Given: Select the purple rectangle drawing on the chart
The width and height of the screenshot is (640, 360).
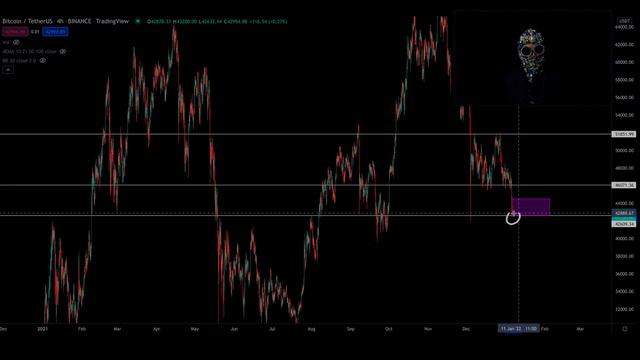Looking at the screenshot, I should coord(531,206).
